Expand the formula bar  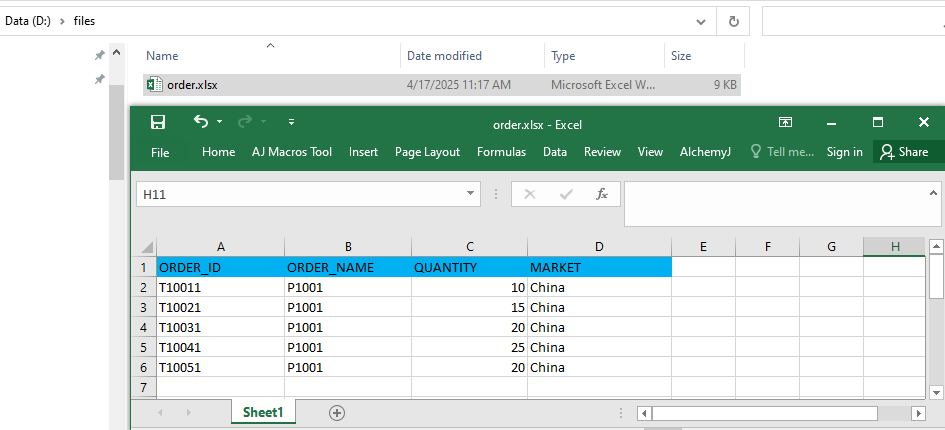(934, 192)
